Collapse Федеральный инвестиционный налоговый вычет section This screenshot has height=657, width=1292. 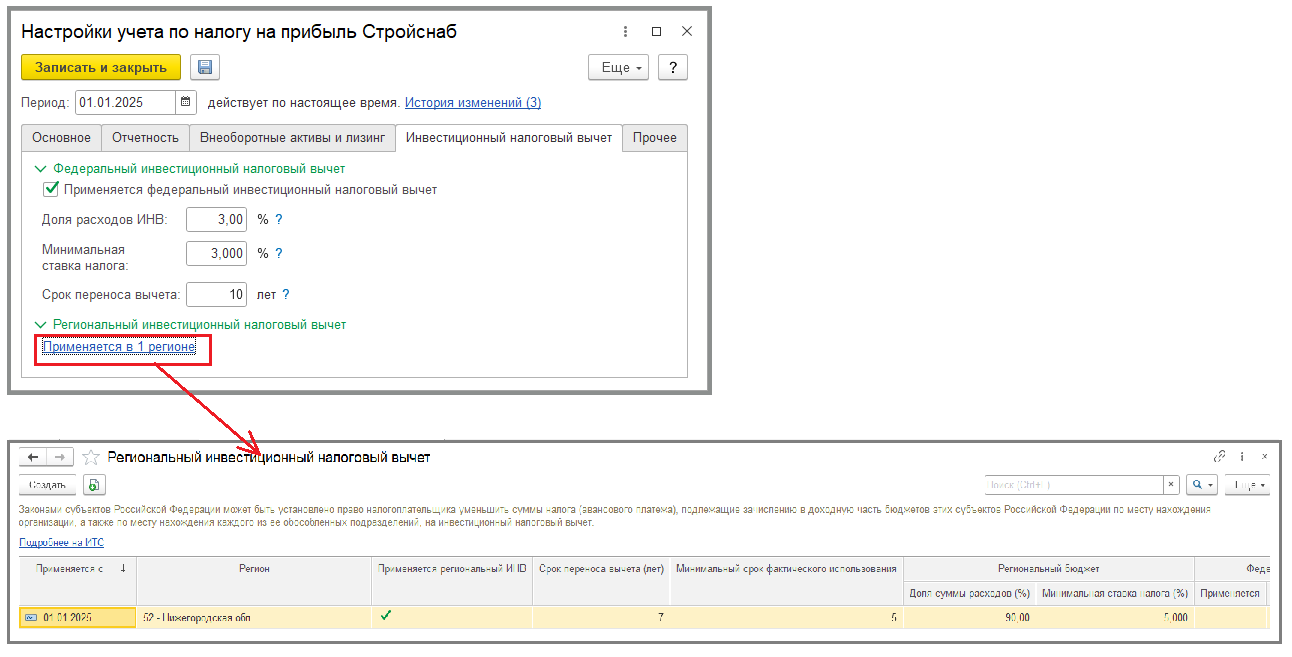tap(41, 170)
